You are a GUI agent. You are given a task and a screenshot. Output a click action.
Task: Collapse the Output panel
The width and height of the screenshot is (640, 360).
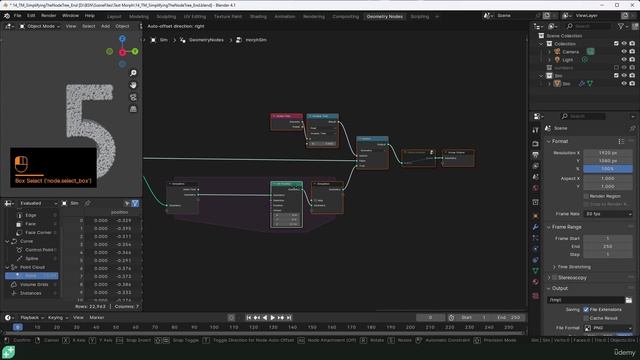549,289
